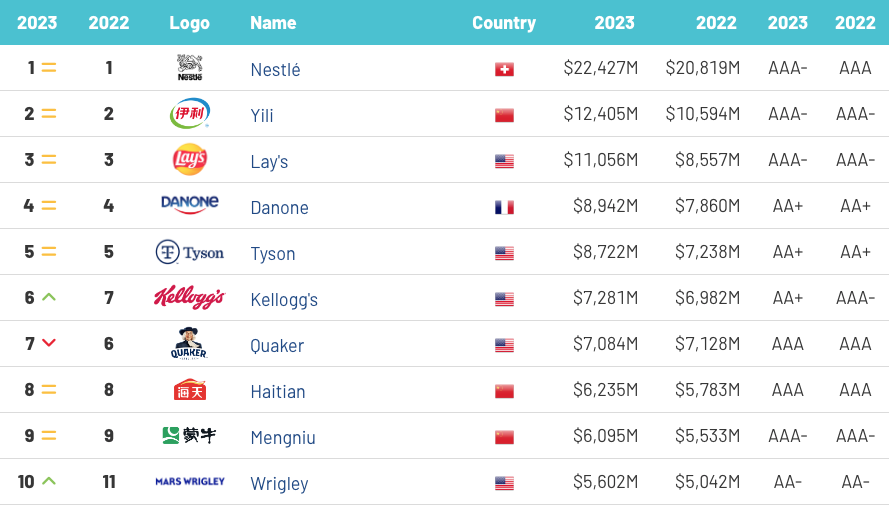The height and width of the screenshot is (506, 889).
Task: Open the Wrigley brand name link
Action: point(280,483)
